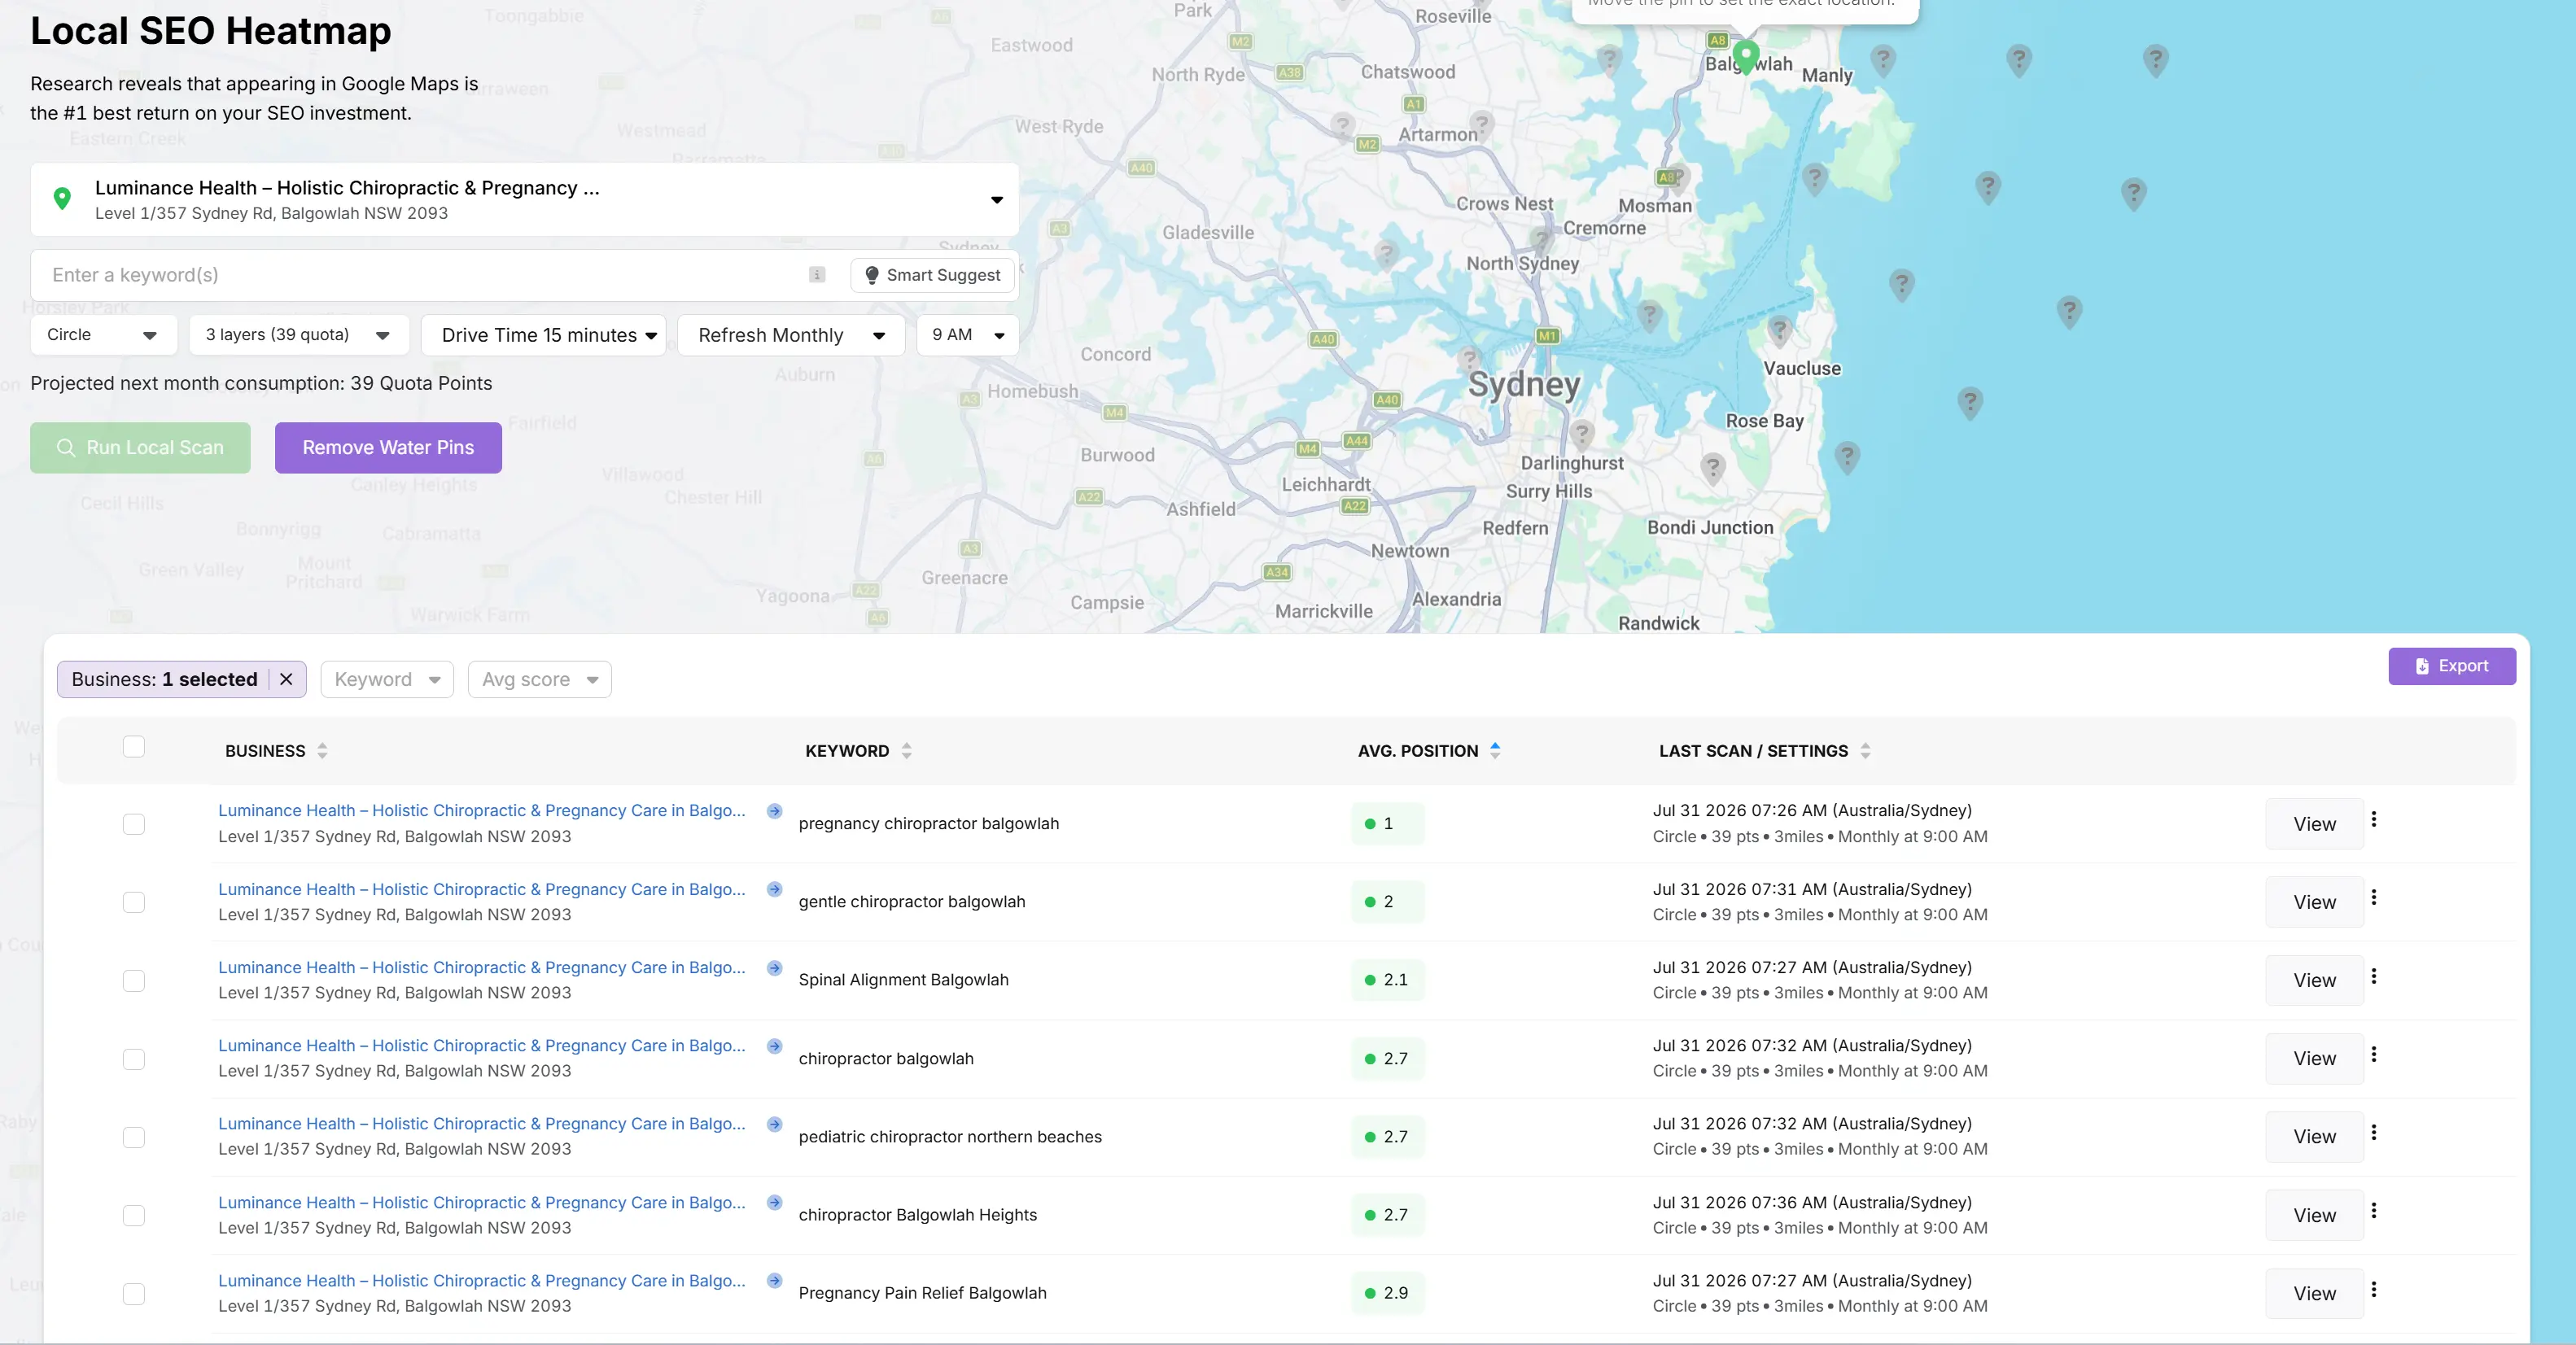This screenshot has width=2576, height=1345.
Task: Open the Drive Time 15 minutes dropdown
Action: coord(543,335)
